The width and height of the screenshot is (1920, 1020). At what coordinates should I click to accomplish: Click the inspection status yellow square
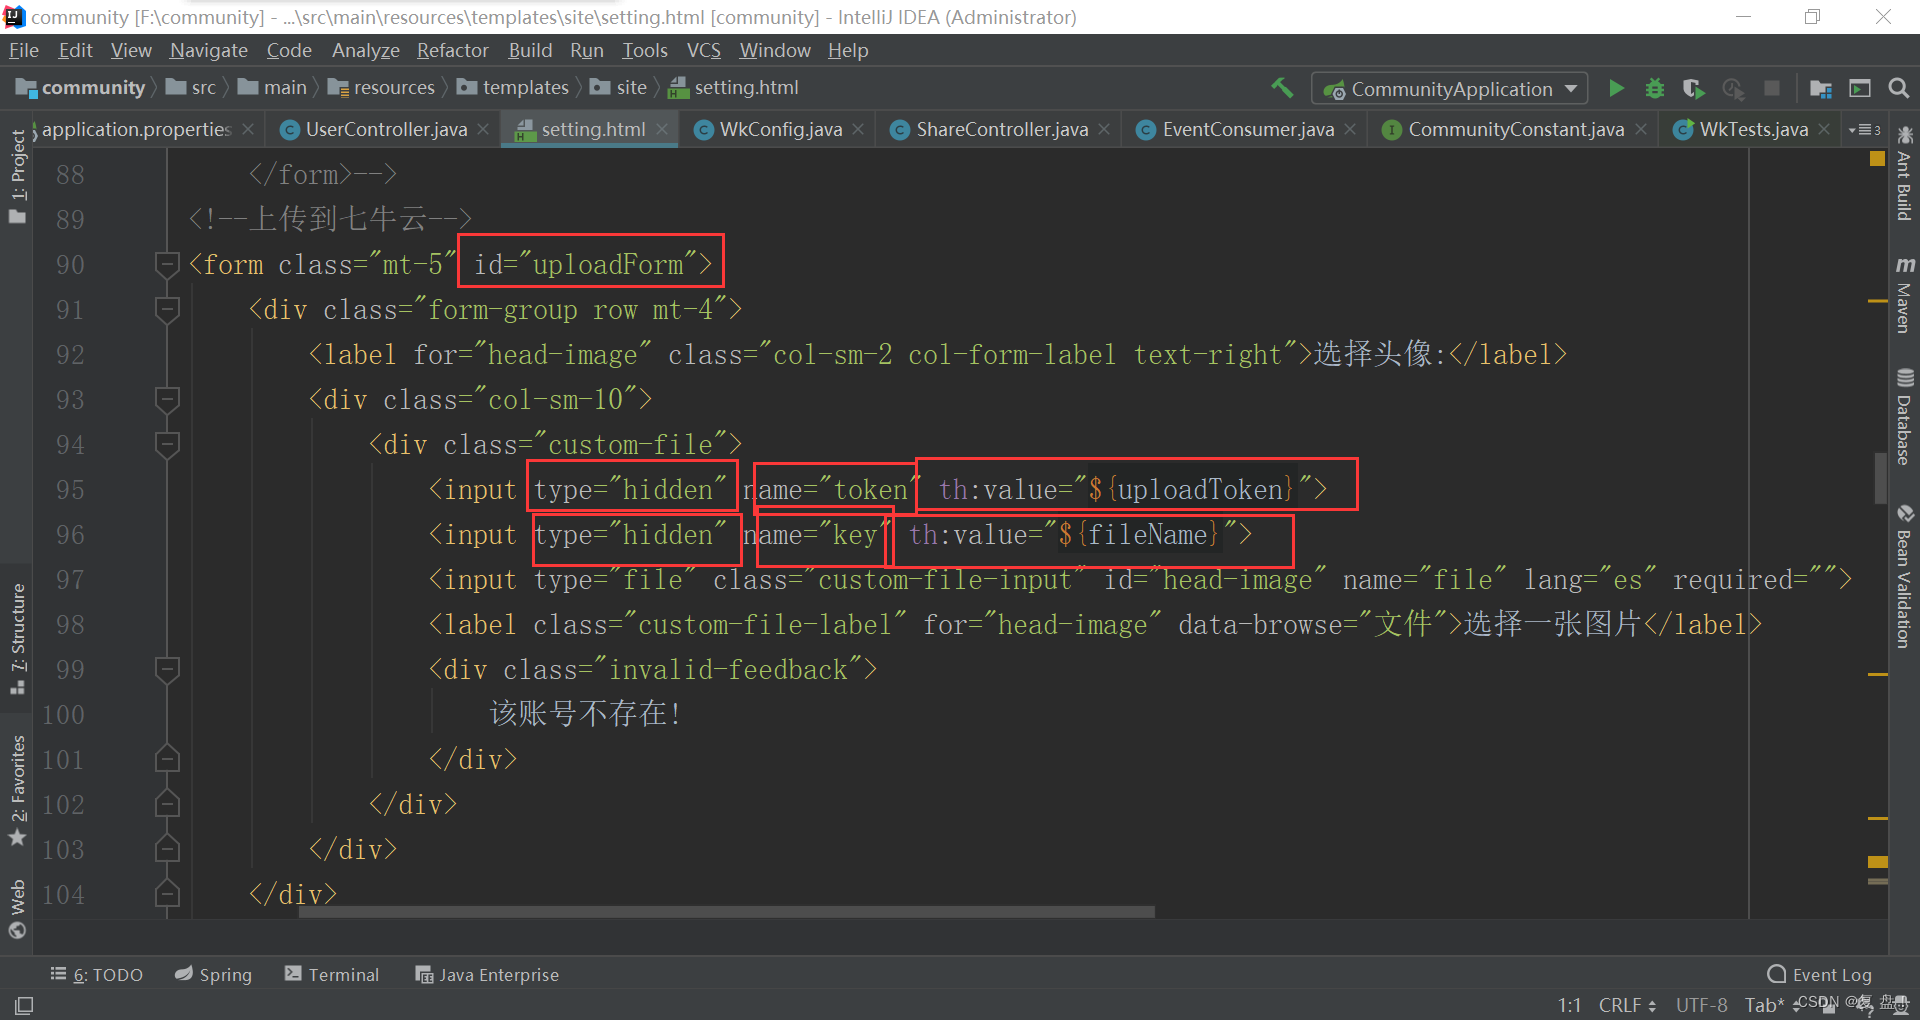pyautogui.click(x=1877, y=159)
